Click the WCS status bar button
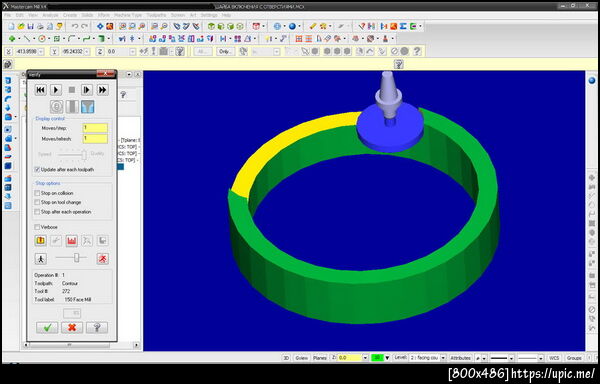This screenshot has height=384, width=600. (x=554, y=358)
